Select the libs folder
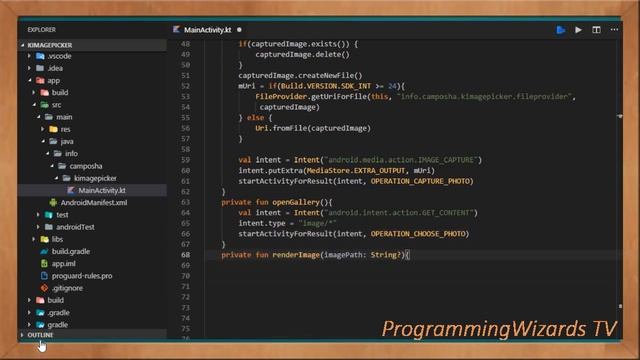640x360 pixels. pyautogui.click(x=57, y=239)
